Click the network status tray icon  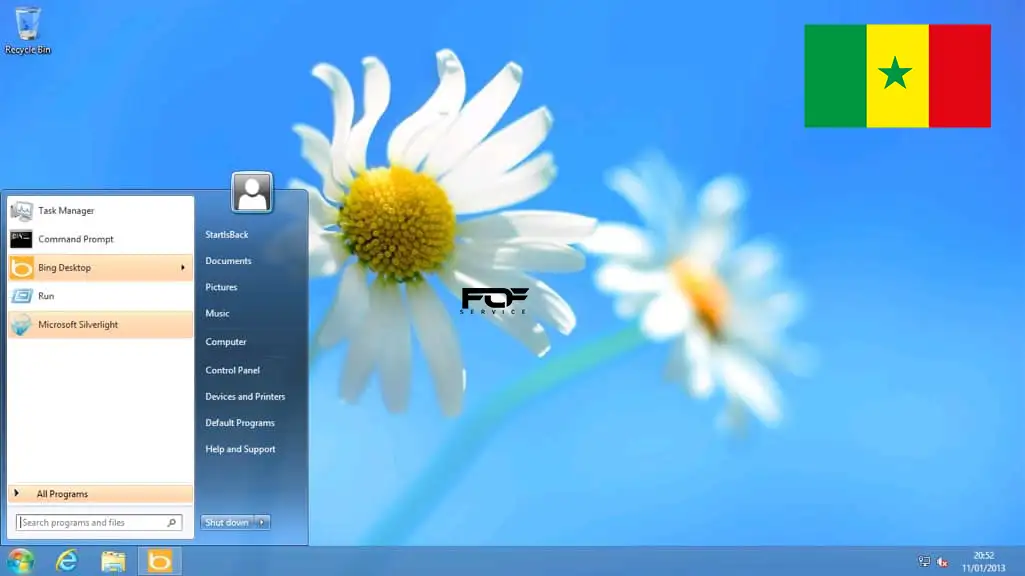click(x=922, y=561)
